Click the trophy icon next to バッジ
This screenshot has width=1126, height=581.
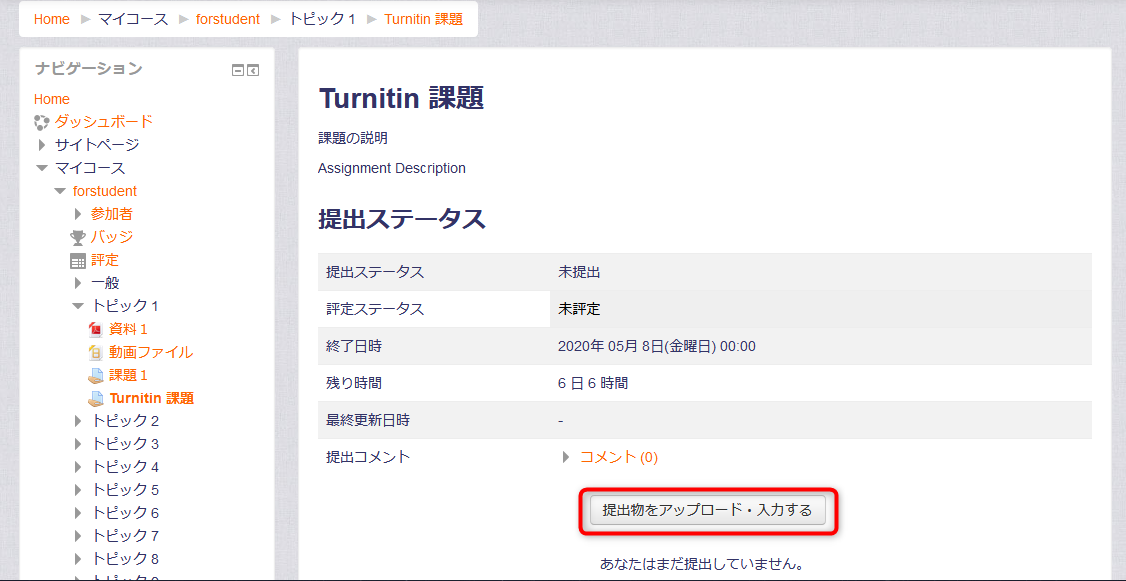(78, 237)
